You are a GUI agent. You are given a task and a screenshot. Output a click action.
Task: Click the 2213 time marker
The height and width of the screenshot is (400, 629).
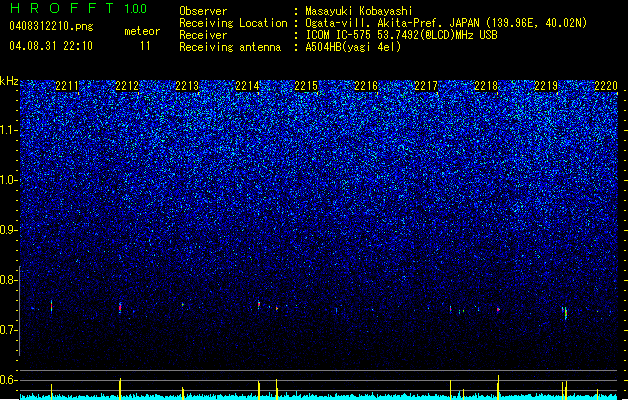coord(187,86)
